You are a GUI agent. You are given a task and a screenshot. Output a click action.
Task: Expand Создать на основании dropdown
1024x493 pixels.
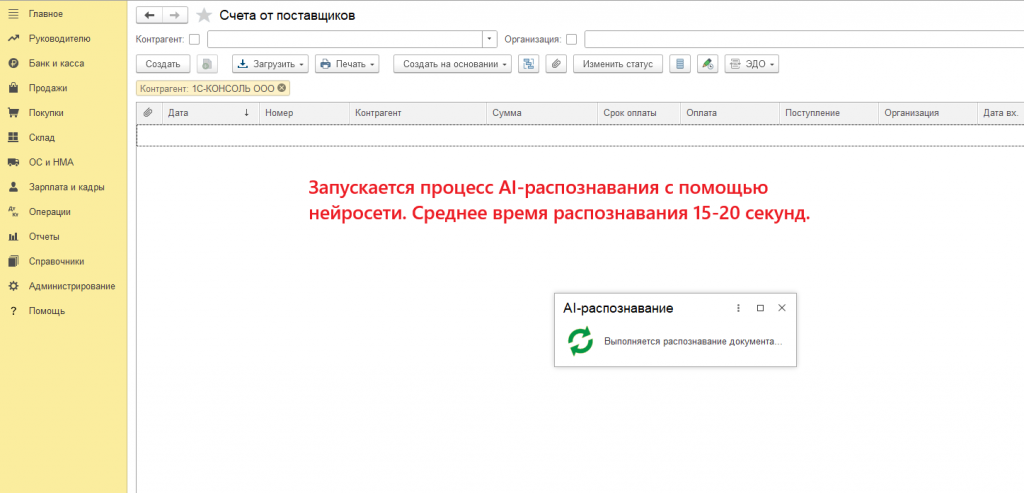pyautogui.click(x=453, y=64)
